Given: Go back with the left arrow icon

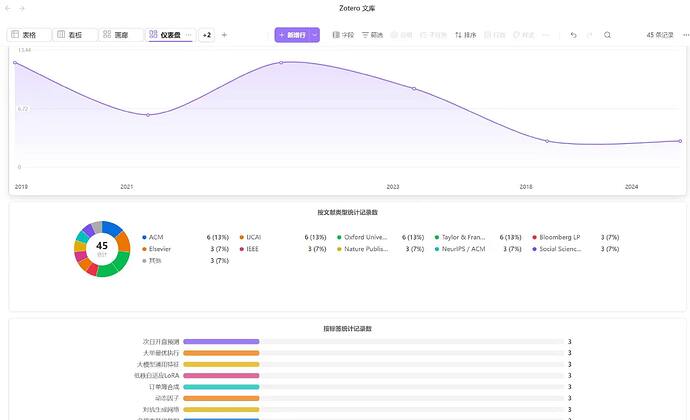Looking at the screenshot, I should 8,8.
